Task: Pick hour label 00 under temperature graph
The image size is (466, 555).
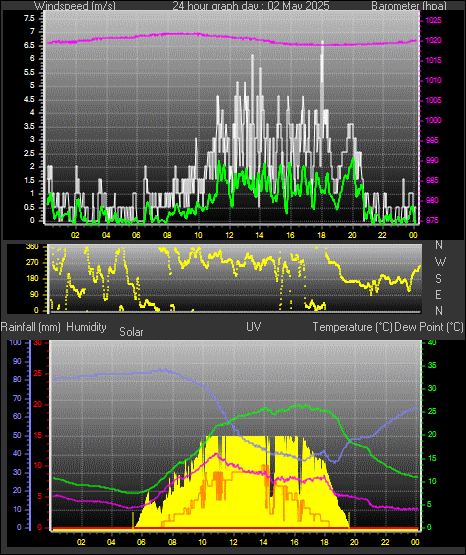Action: pyautogui.click(x=415, y=542)
